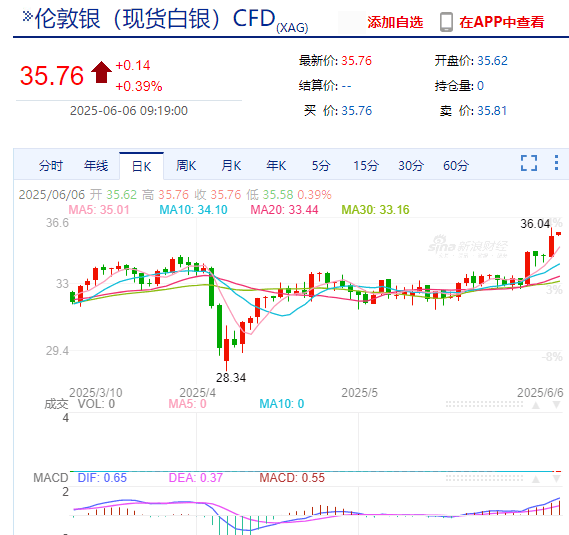
Task: Choose the 60分 interval tab
Action: tap(456, 166)
